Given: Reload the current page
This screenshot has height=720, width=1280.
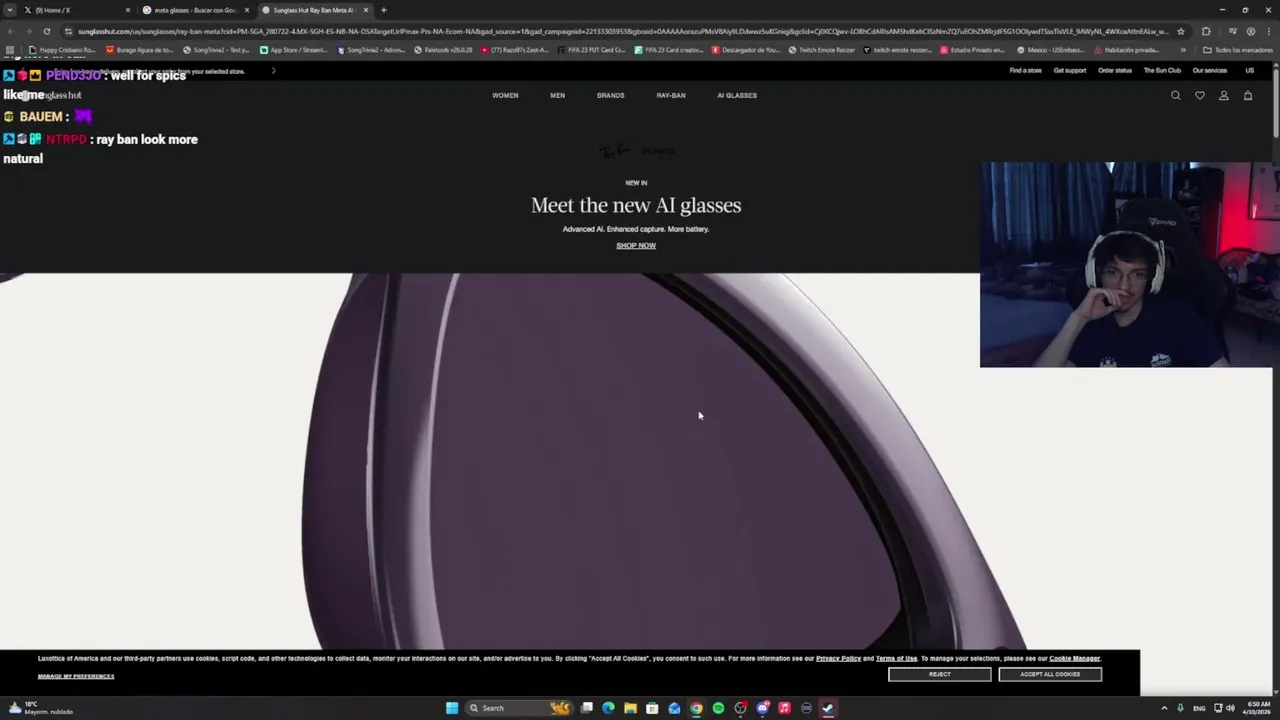Looking at the screenshot, I should pos(46,31).
